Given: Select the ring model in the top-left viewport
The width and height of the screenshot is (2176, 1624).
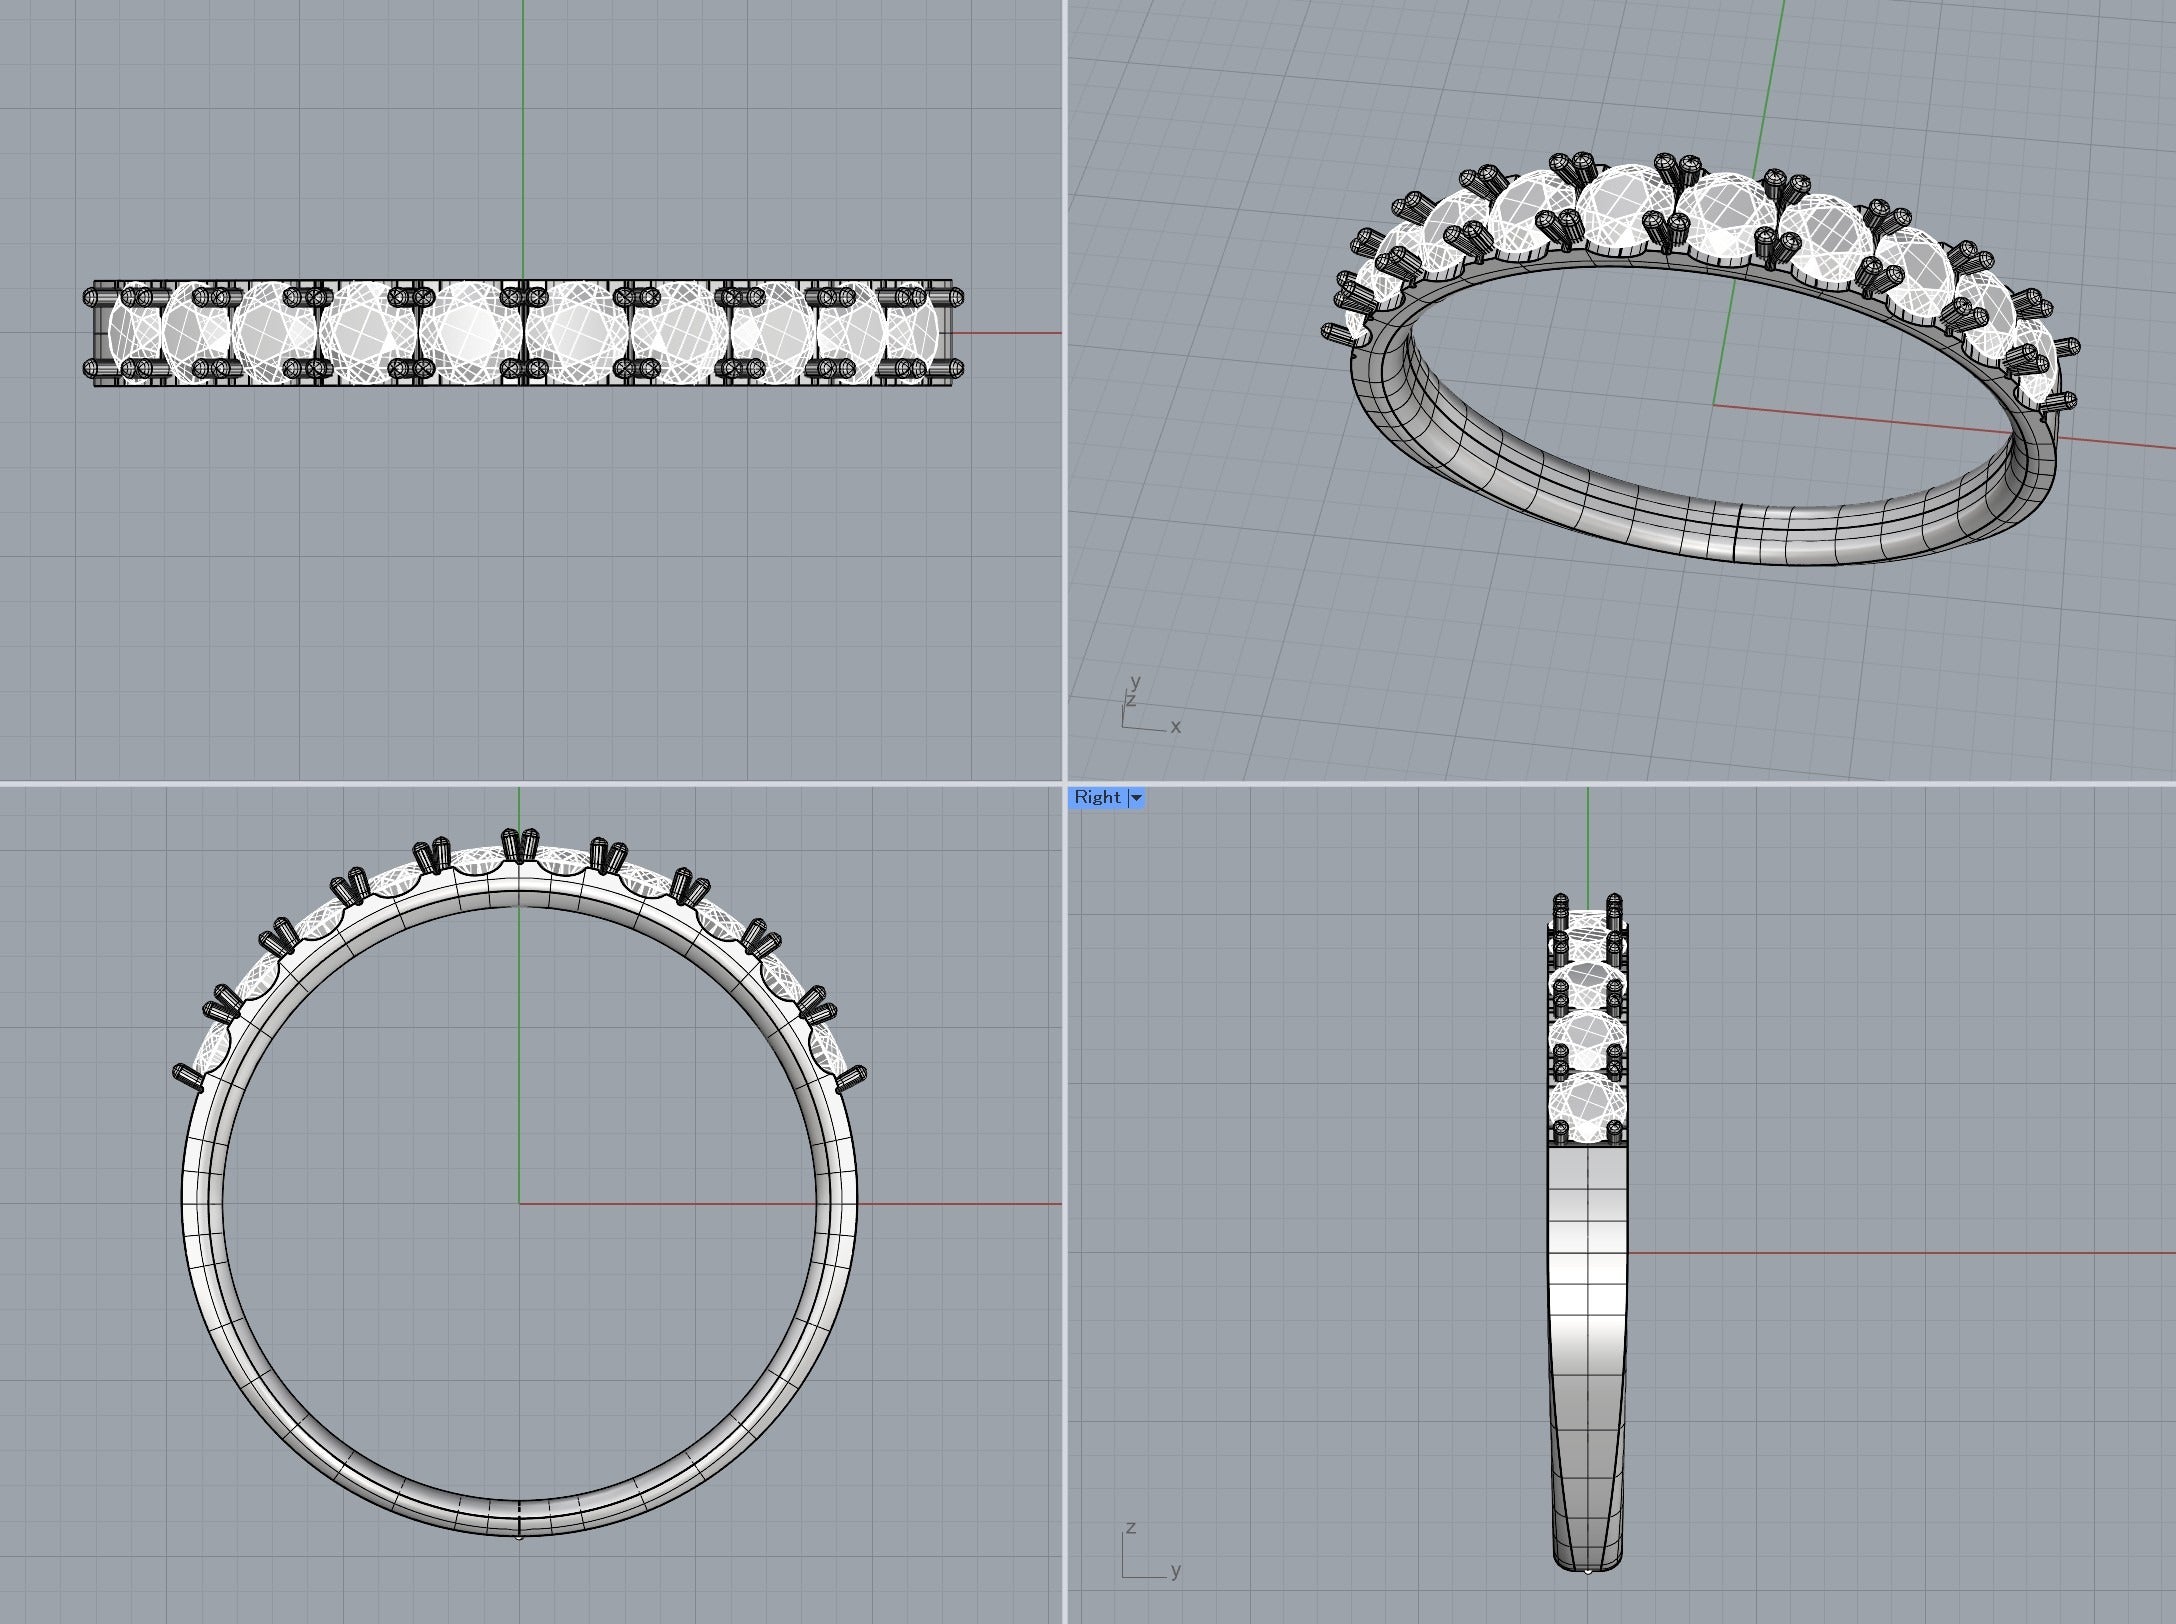Looking at the screenshot, I should tap(523, 334).
